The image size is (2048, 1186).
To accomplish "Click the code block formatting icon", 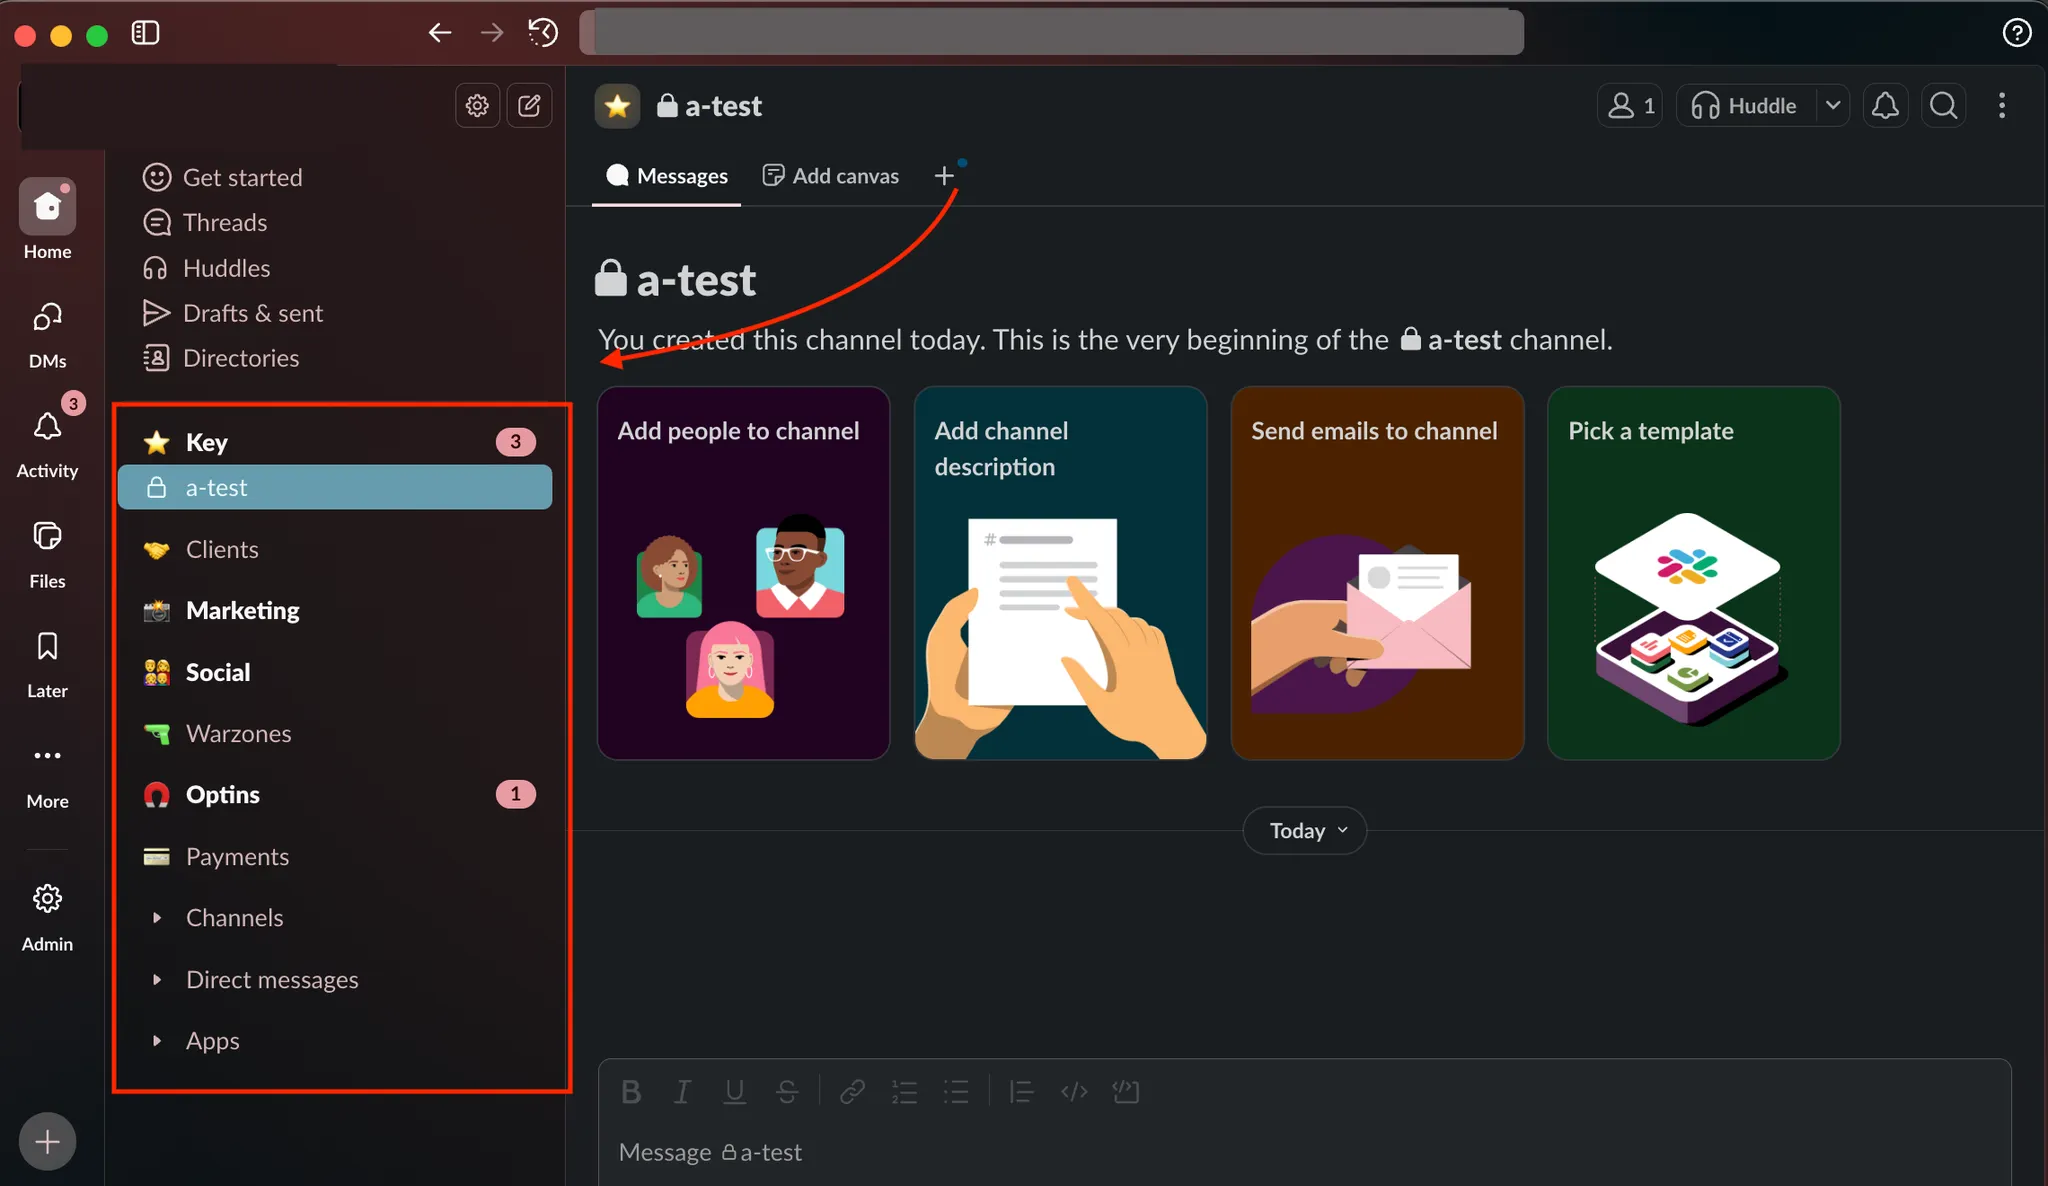I will 1126,1092.
